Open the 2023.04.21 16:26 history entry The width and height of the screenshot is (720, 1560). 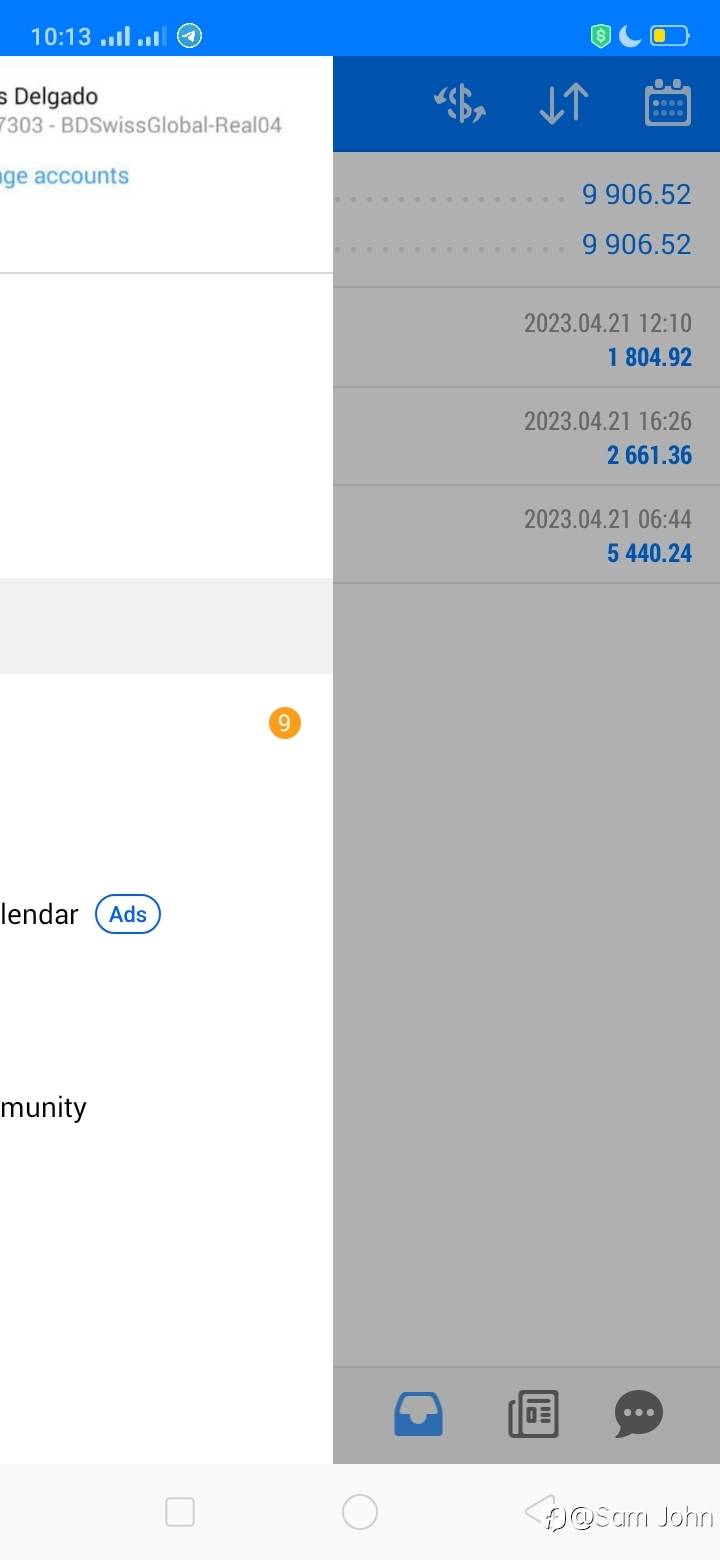point(526,437)
